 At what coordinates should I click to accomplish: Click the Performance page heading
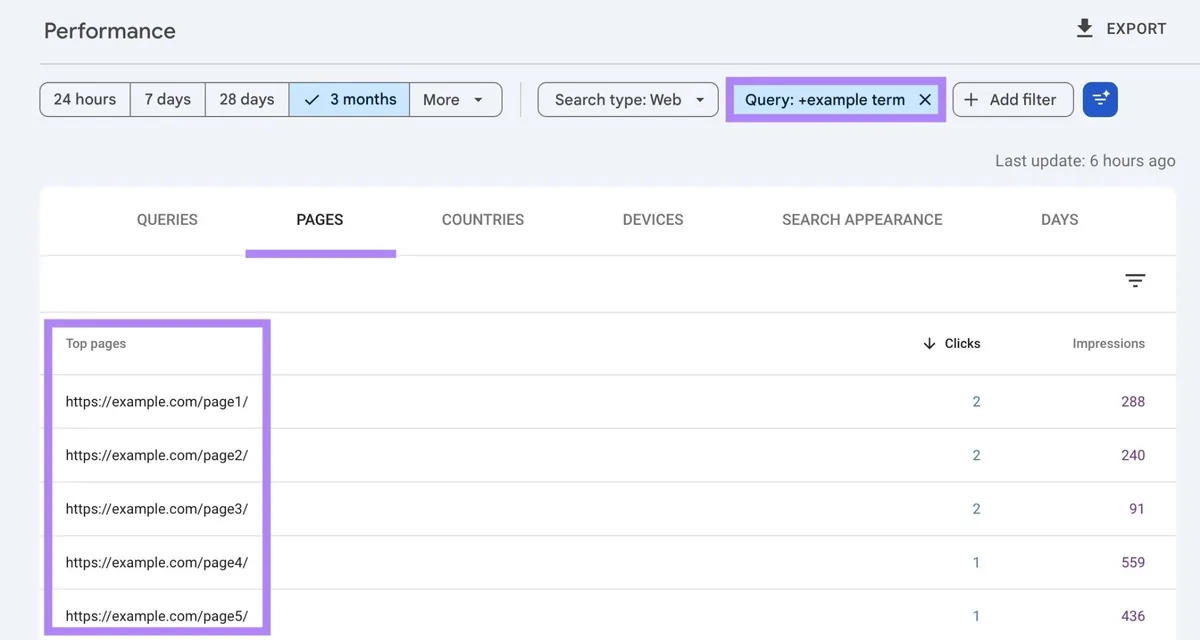(110, 31)
